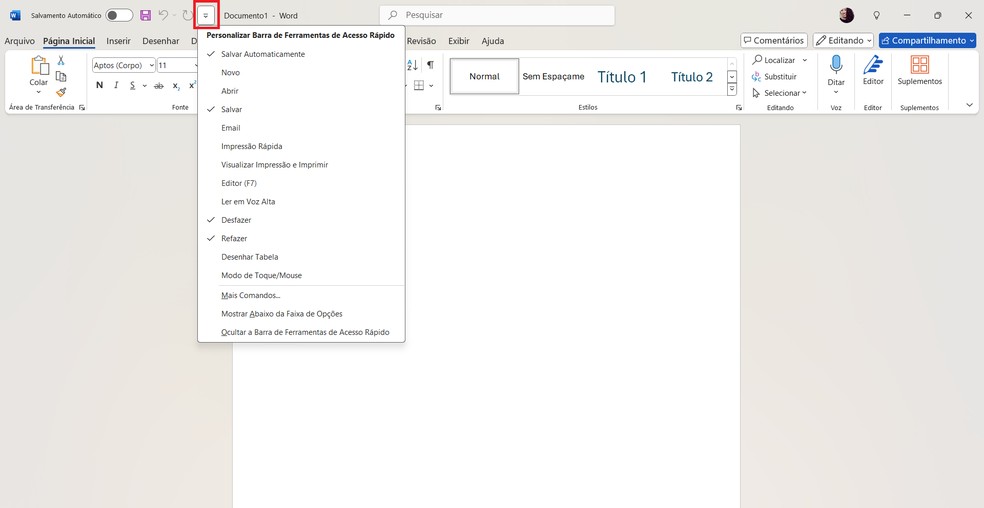Apply italic with the I button
The image size is (984, 508).
click(x=116, y=85)
